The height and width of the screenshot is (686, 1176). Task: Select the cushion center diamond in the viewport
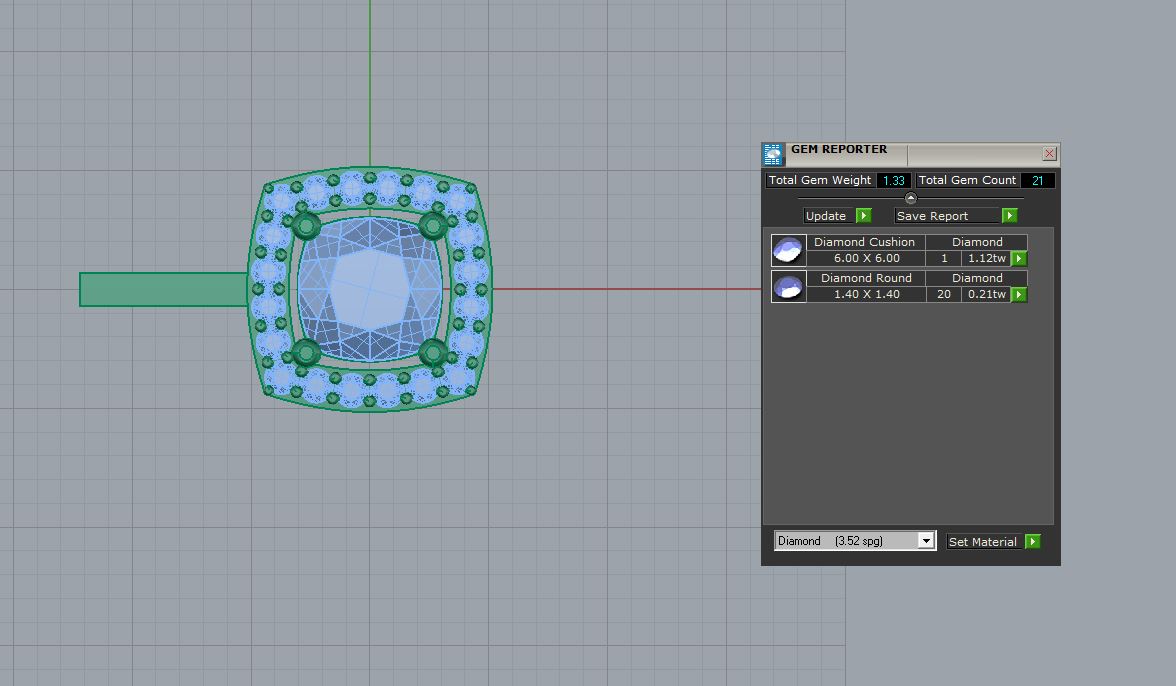tap(369, 288)
